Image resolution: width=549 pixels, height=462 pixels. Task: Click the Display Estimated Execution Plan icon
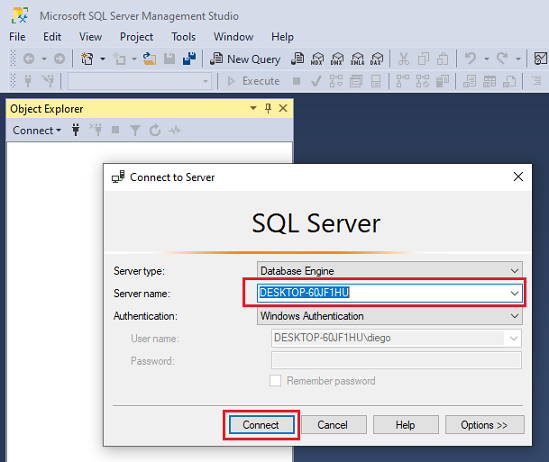tap(336, 81)
